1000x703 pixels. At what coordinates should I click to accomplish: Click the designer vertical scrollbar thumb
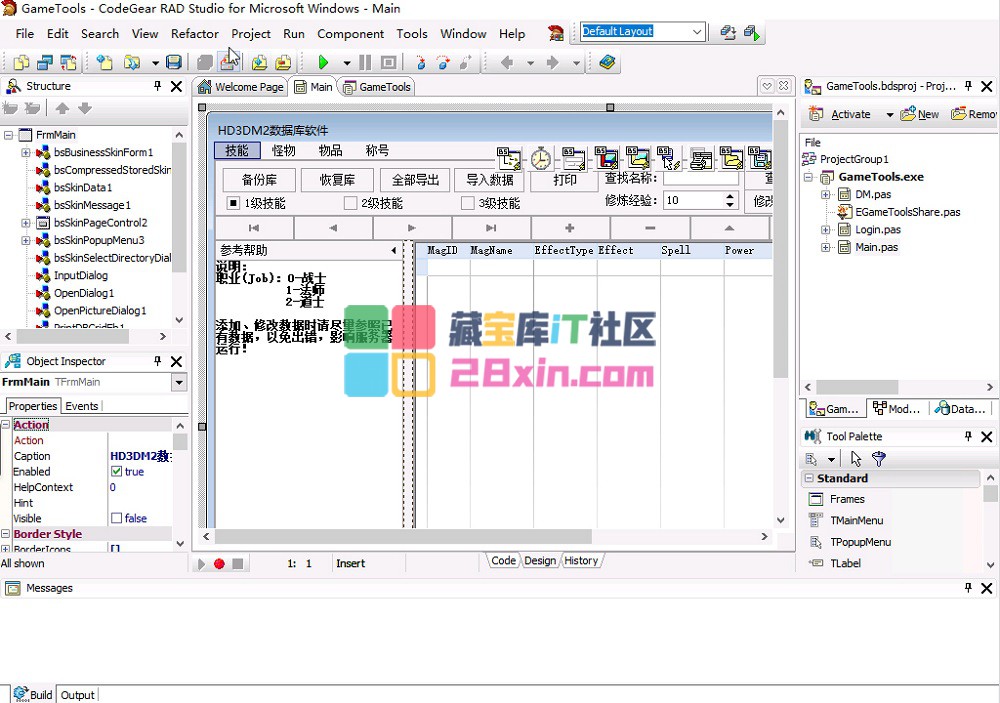(x=781, y=250)
